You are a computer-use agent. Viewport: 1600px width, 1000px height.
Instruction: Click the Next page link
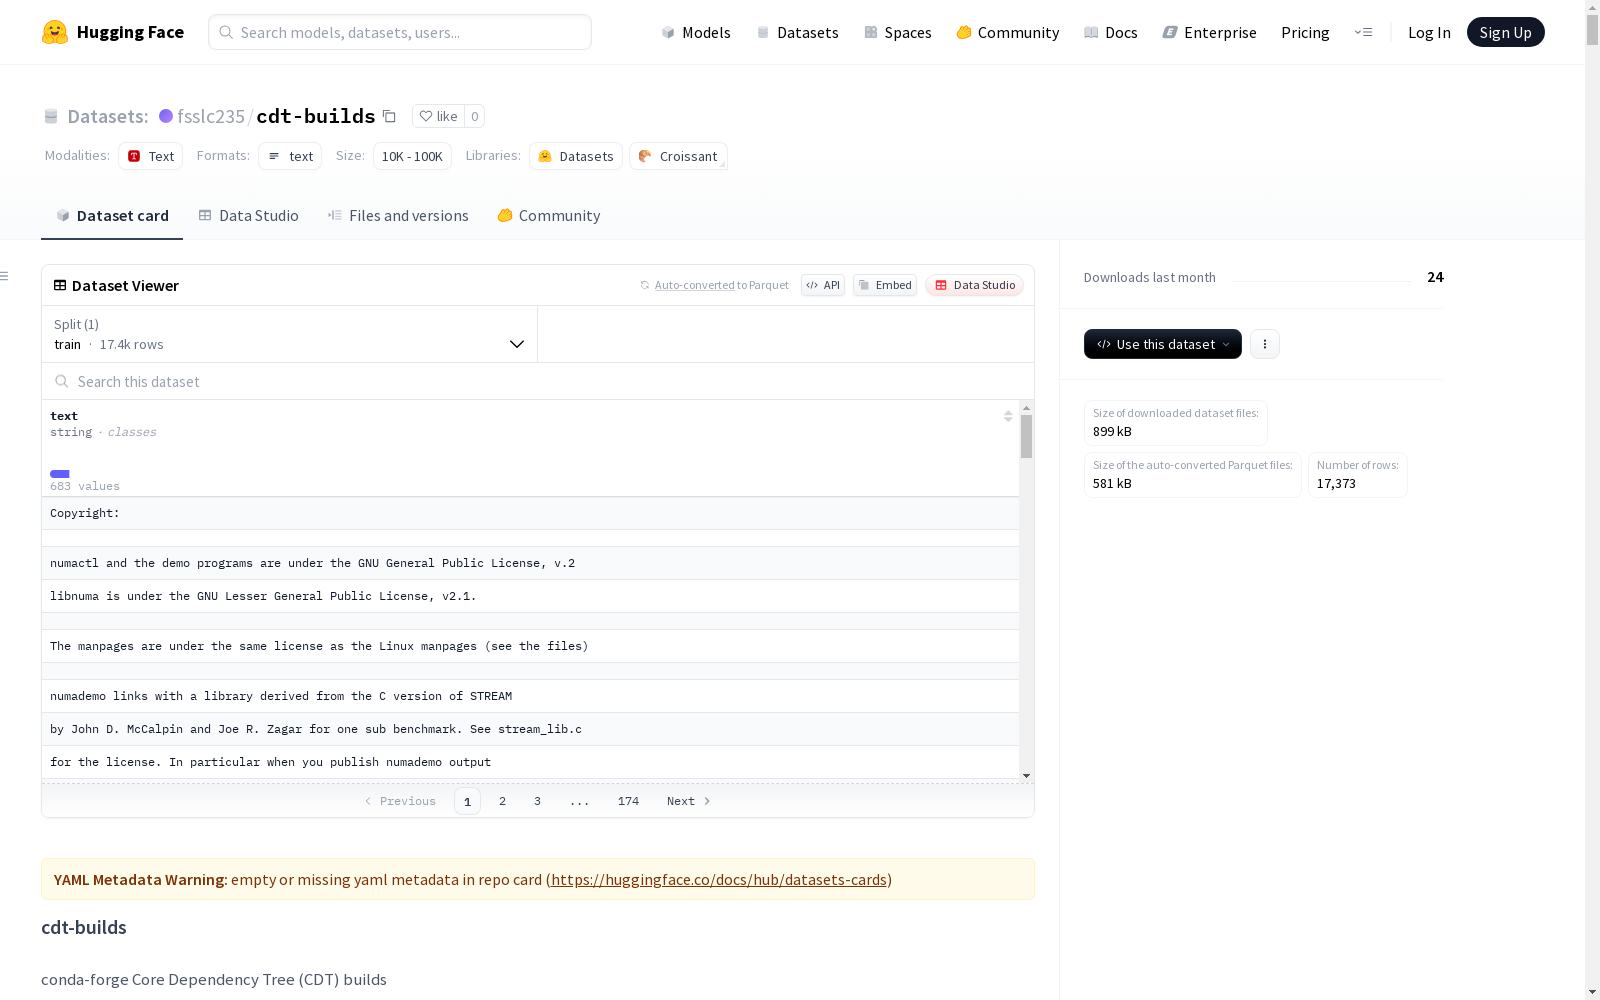click(688, 801)
